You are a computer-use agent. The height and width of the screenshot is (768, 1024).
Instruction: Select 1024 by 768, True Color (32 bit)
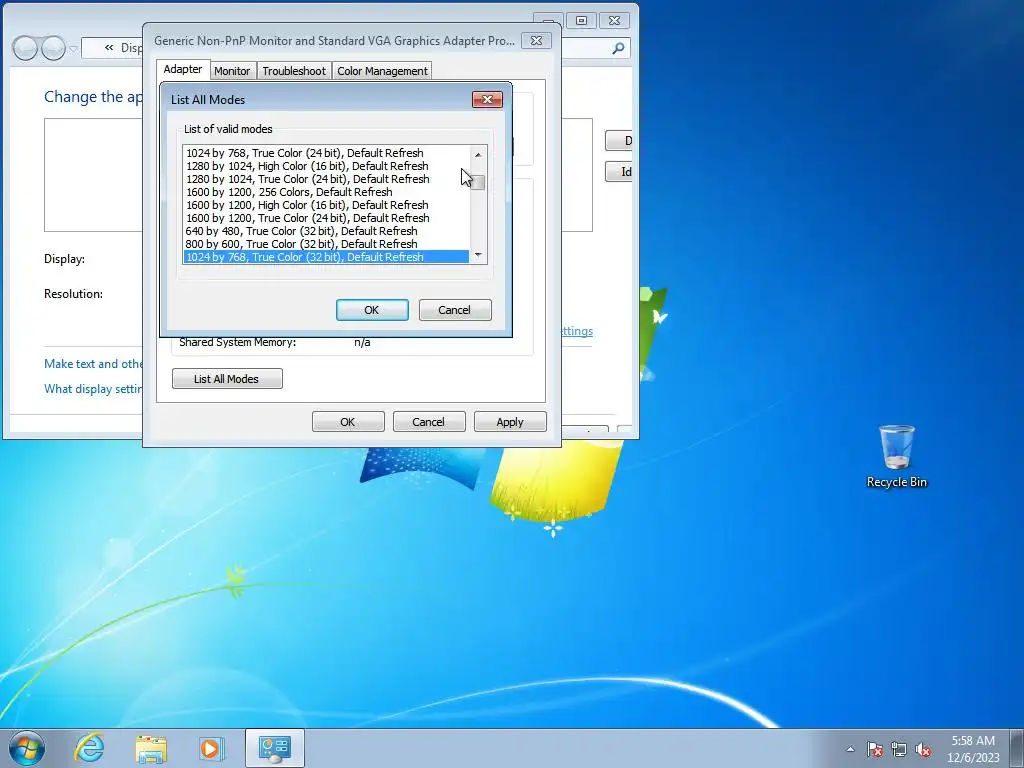326,257
